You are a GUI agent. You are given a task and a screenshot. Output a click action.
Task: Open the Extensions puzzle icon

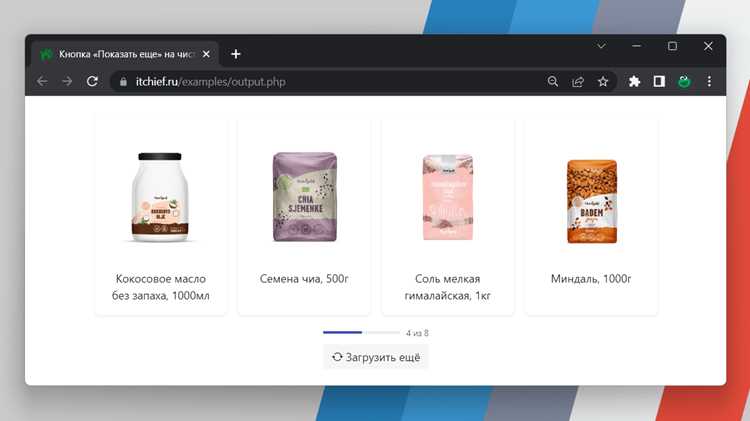[634, 81]
